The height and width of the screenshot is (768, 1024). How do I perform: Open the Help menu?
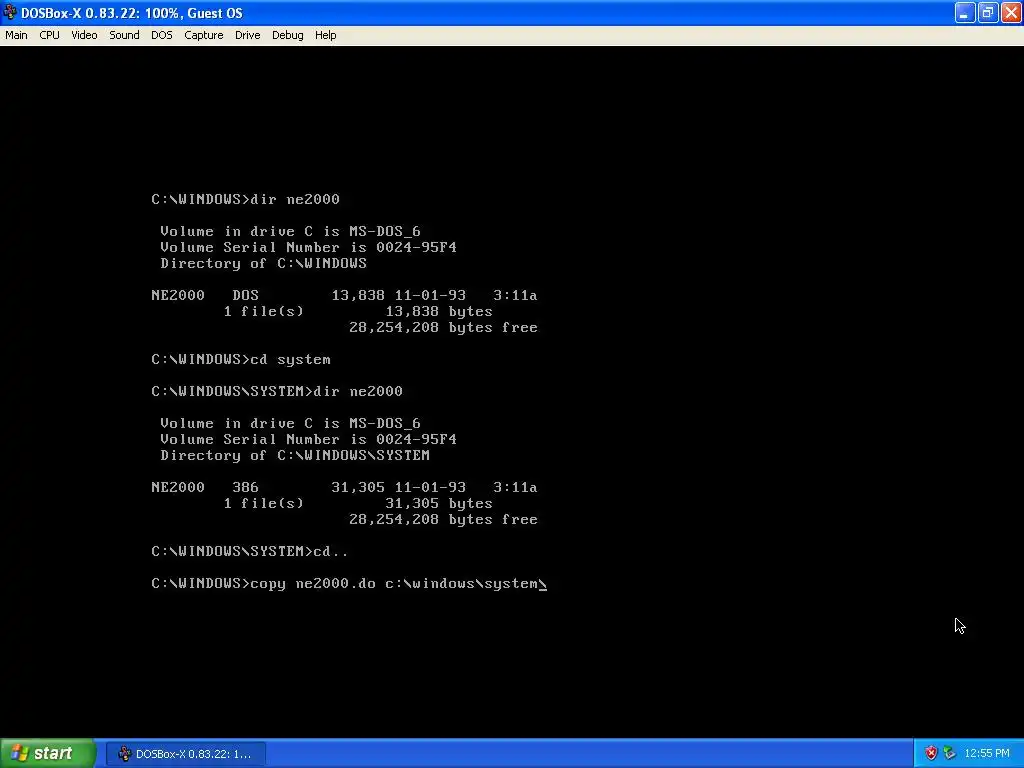click(x=325, y=35)
